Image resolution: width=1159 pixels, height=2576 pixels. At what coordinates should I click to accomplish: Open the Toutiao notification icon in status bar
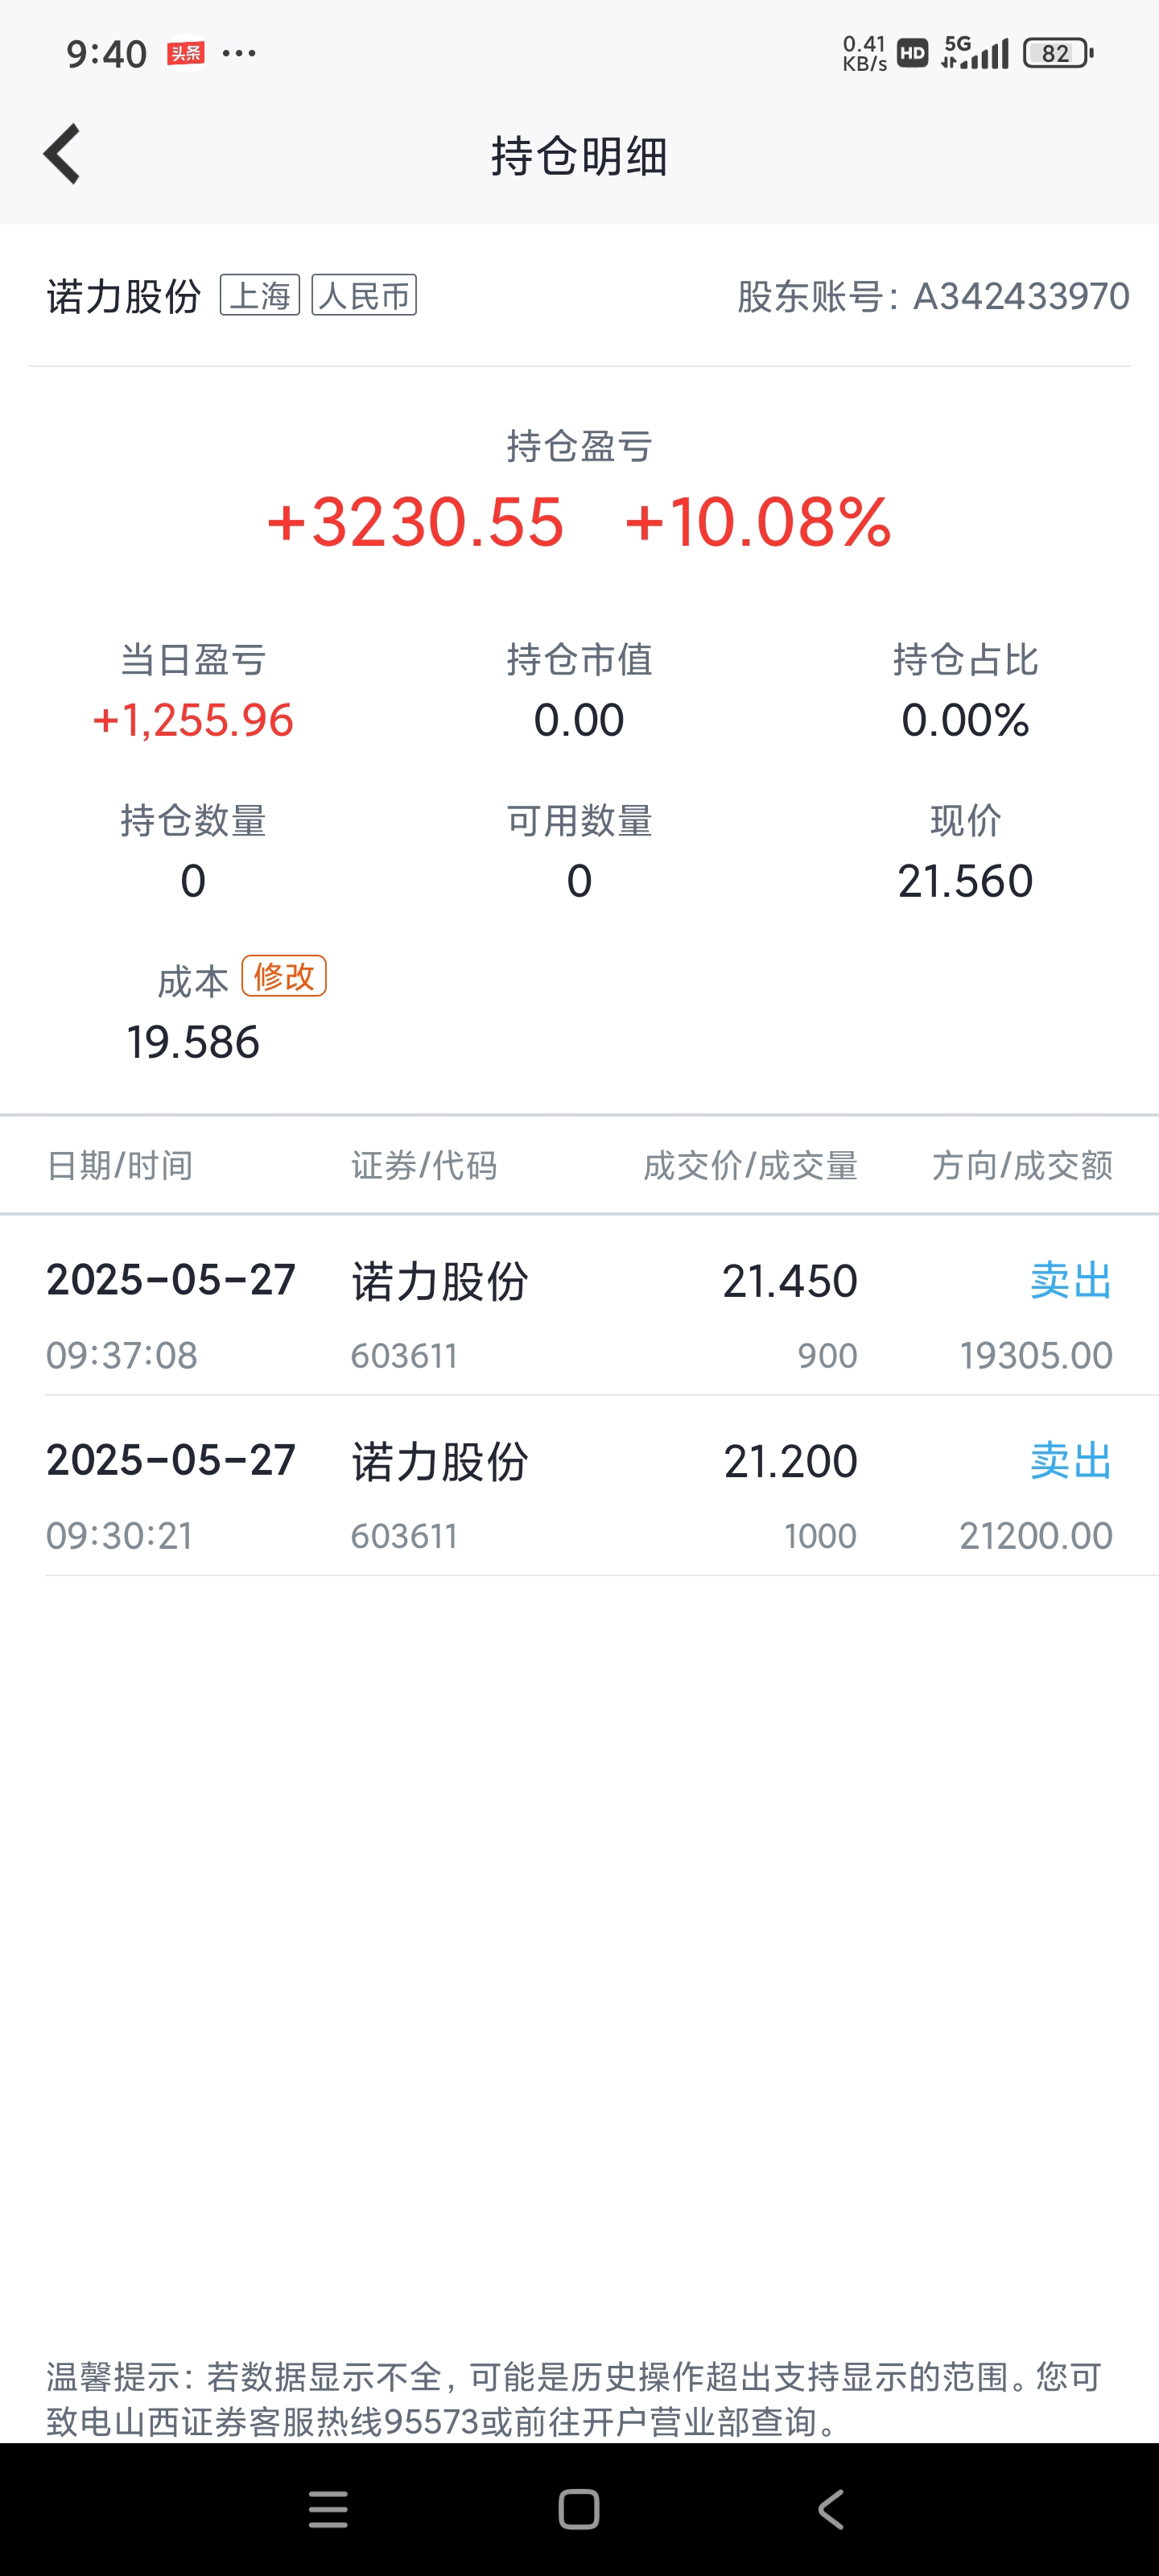186,53
